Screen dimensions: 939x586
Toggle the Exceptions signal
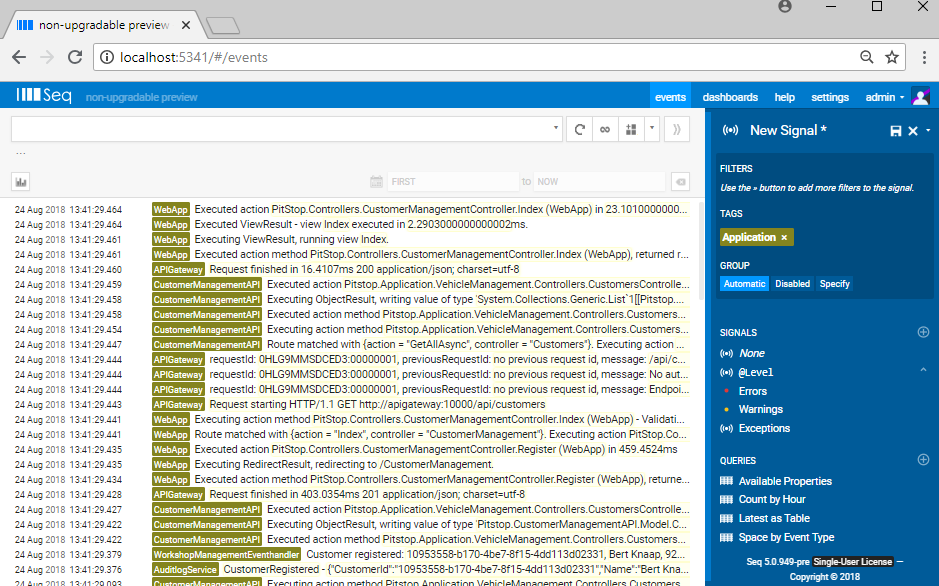(x=764, y=429)
